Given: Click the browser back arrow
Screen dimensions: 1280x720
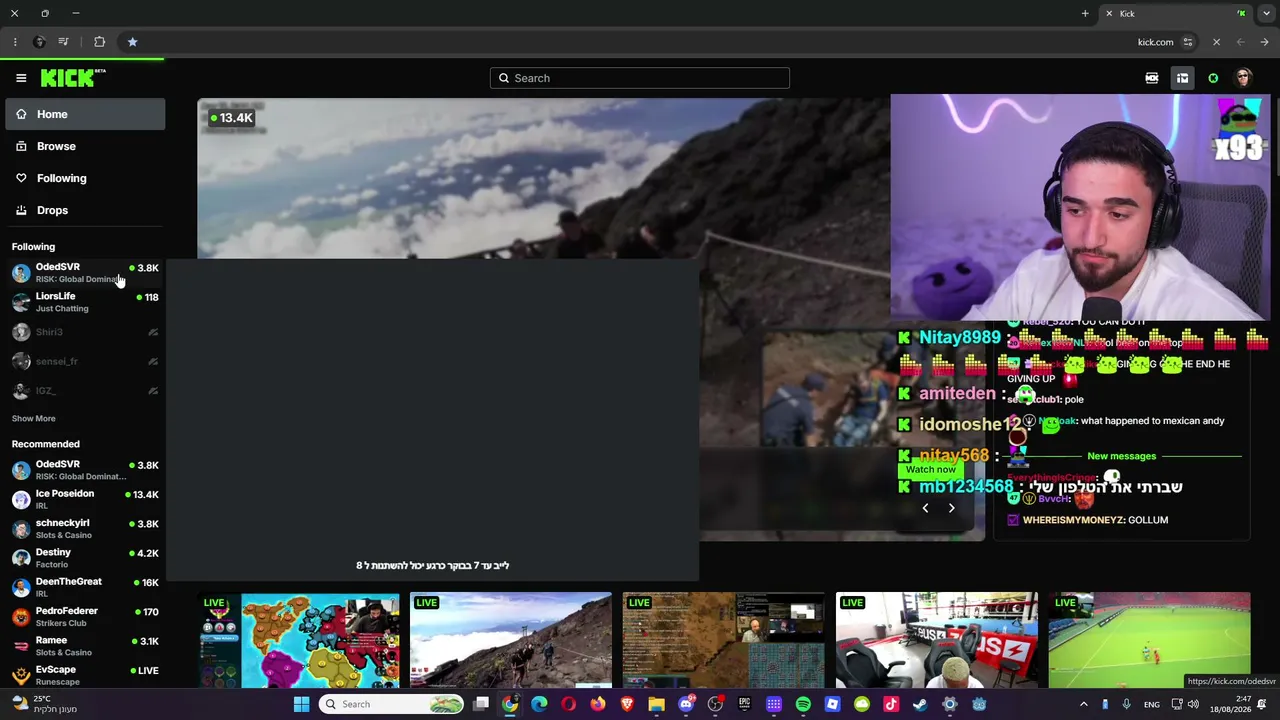Looking at the screenshot, I should coord(1265,42).
